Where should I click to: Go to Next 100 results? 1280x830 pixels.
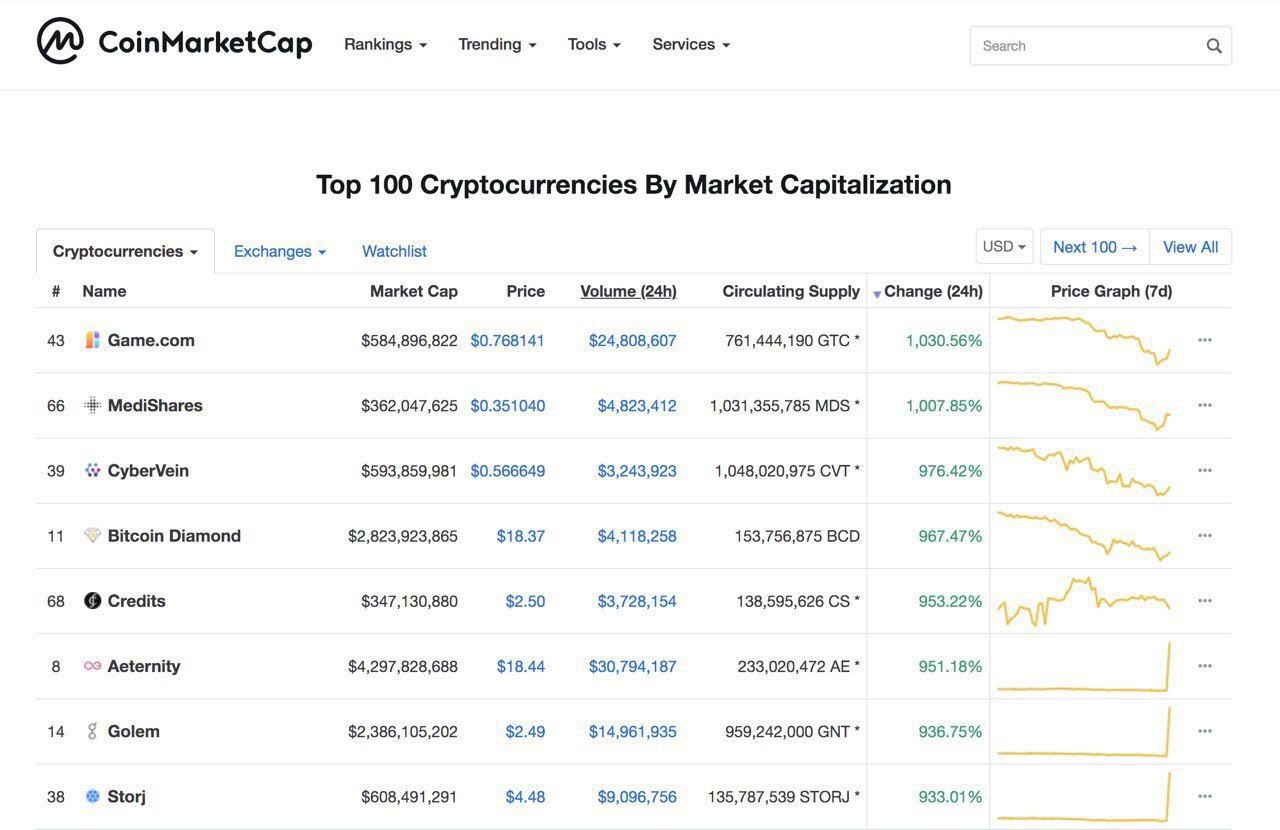click(1094, 247)
